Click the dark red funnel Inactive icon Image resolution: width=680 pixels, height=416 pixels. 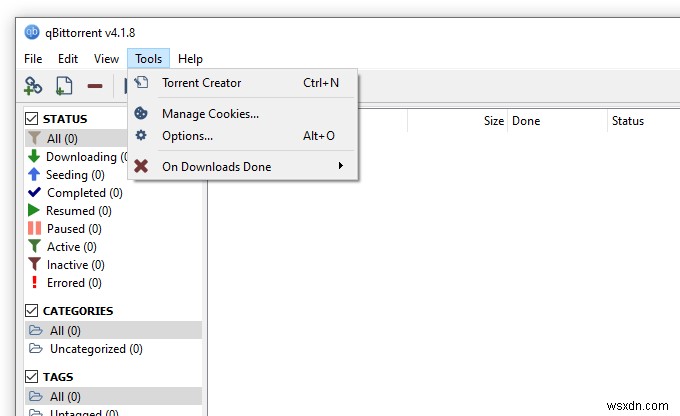[x=34, y=264]
